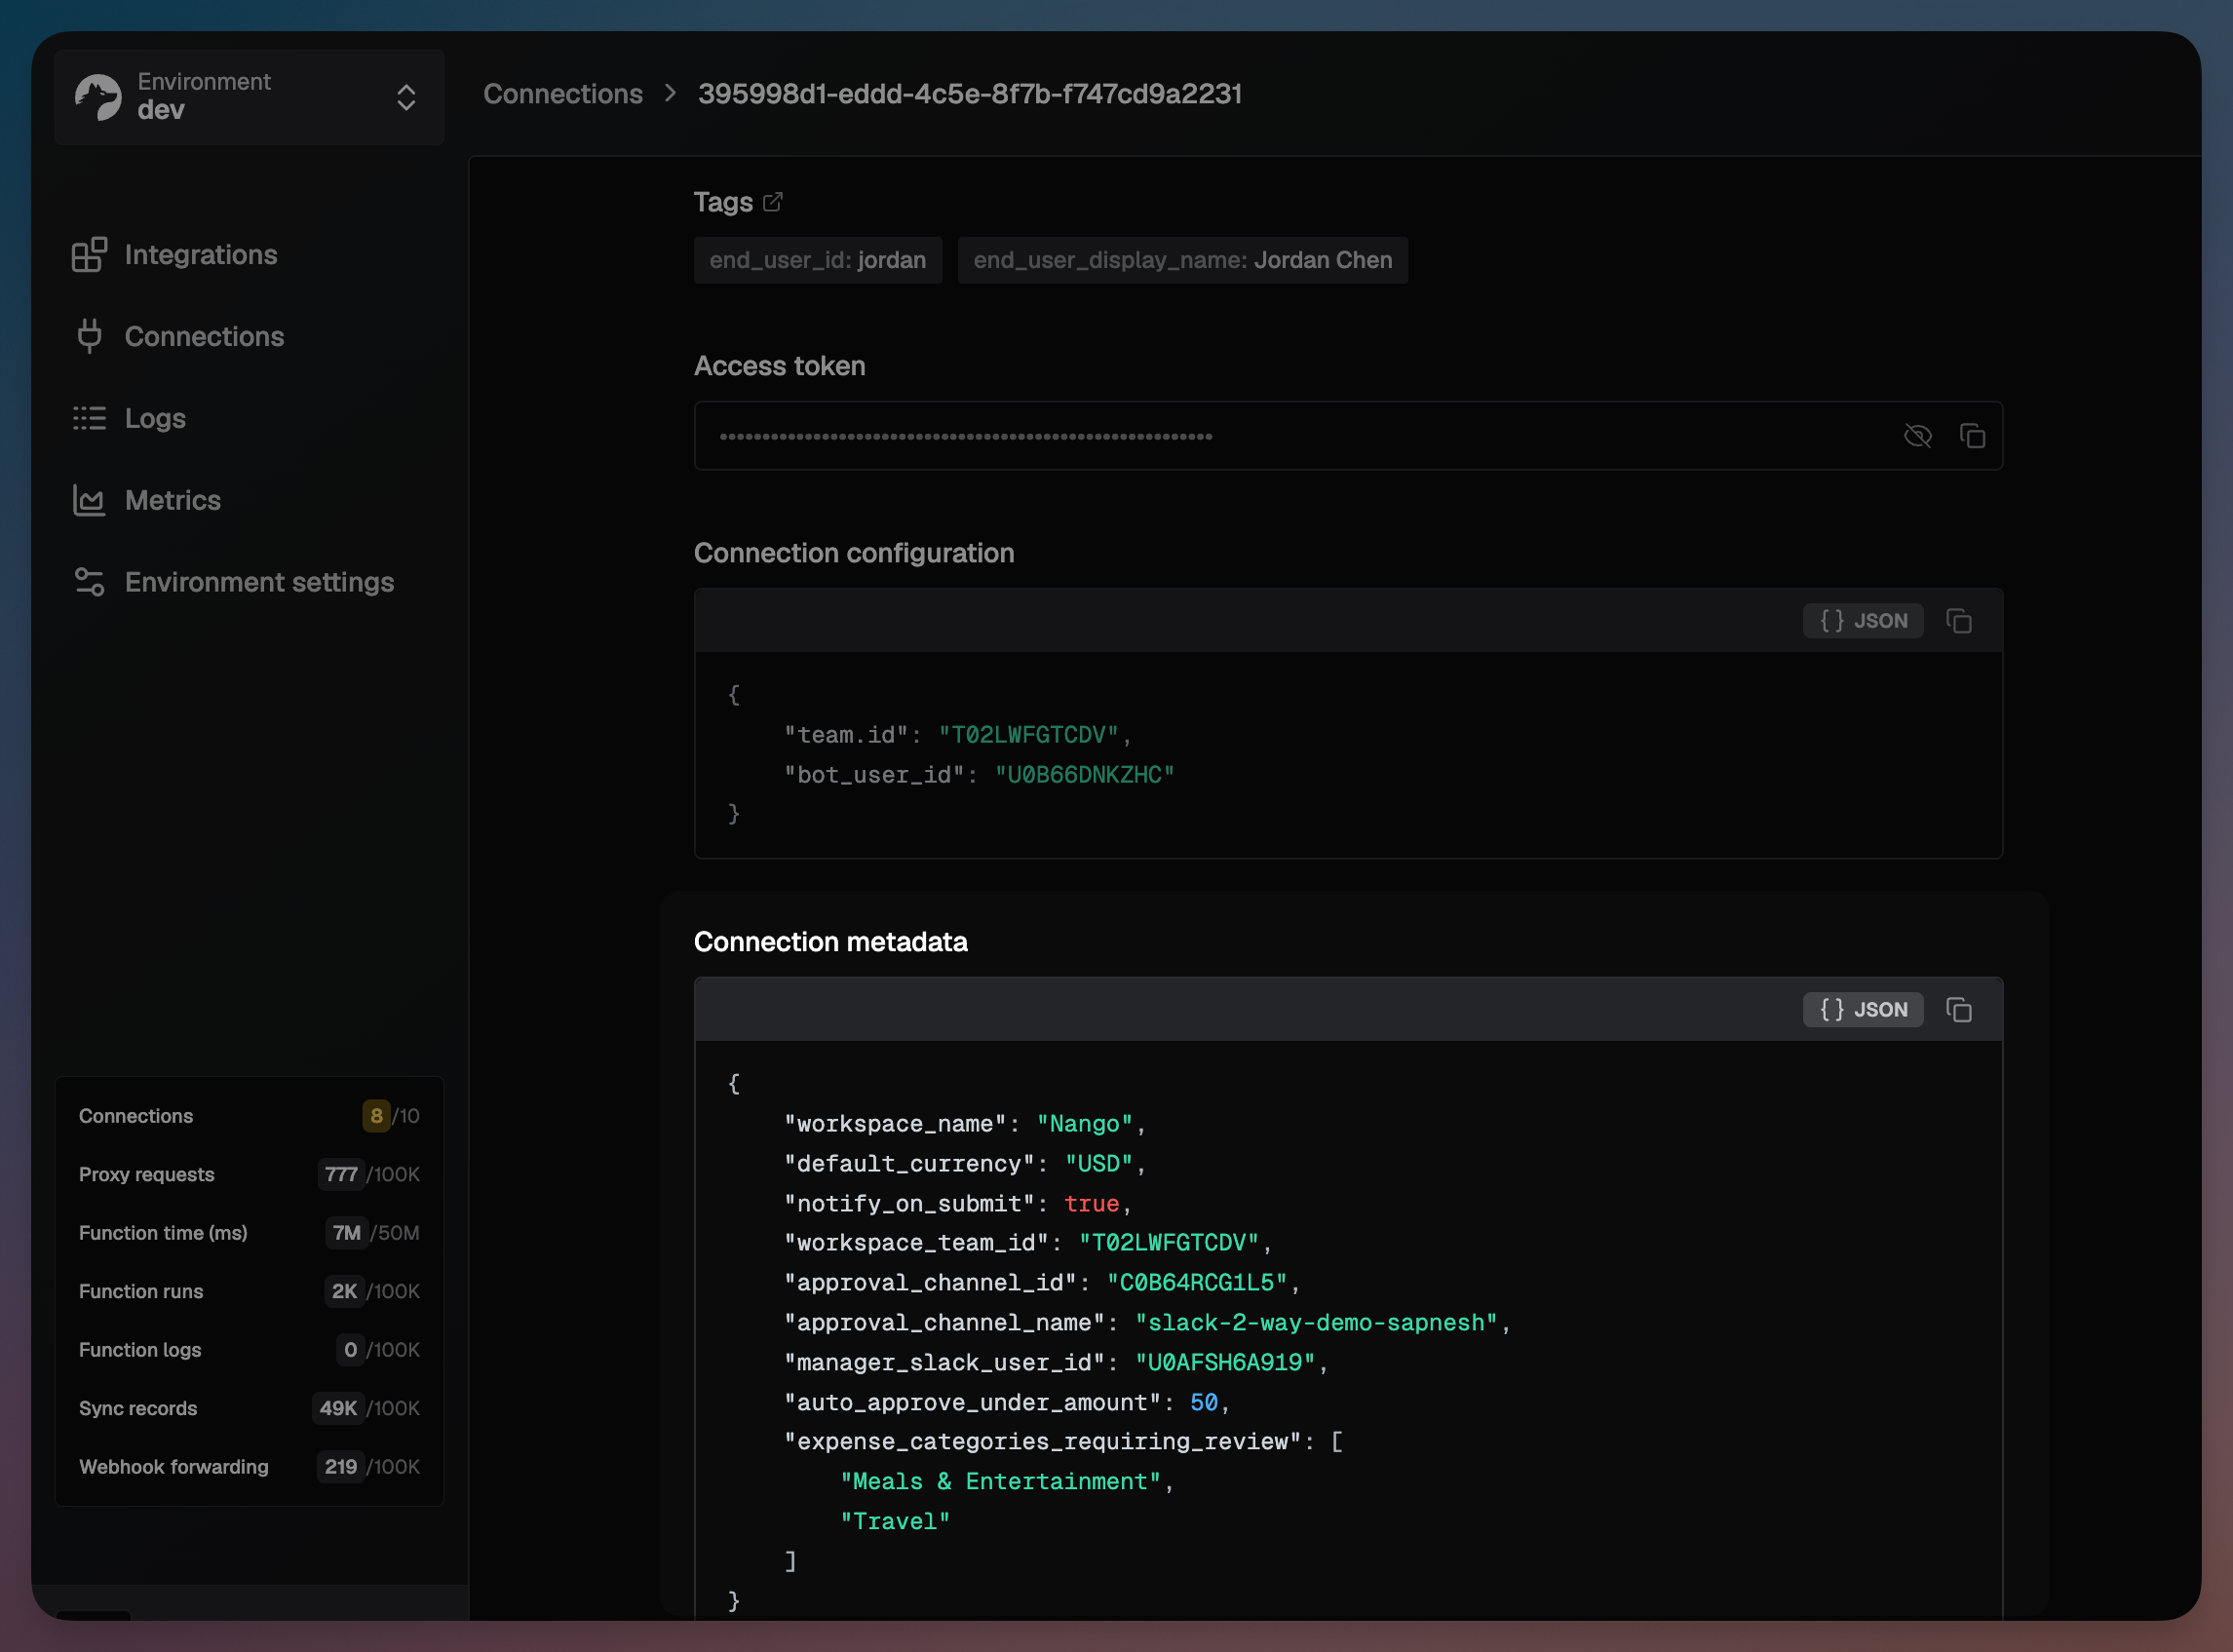
Task: Click the "Travel" category entry
Action: tap(895, 1522)
